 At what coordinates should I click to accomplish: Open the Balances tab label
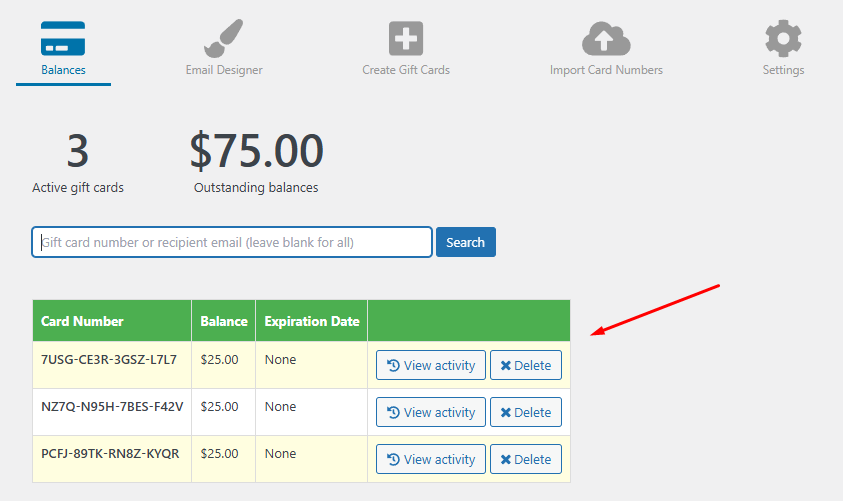click(x=63, y=70)
